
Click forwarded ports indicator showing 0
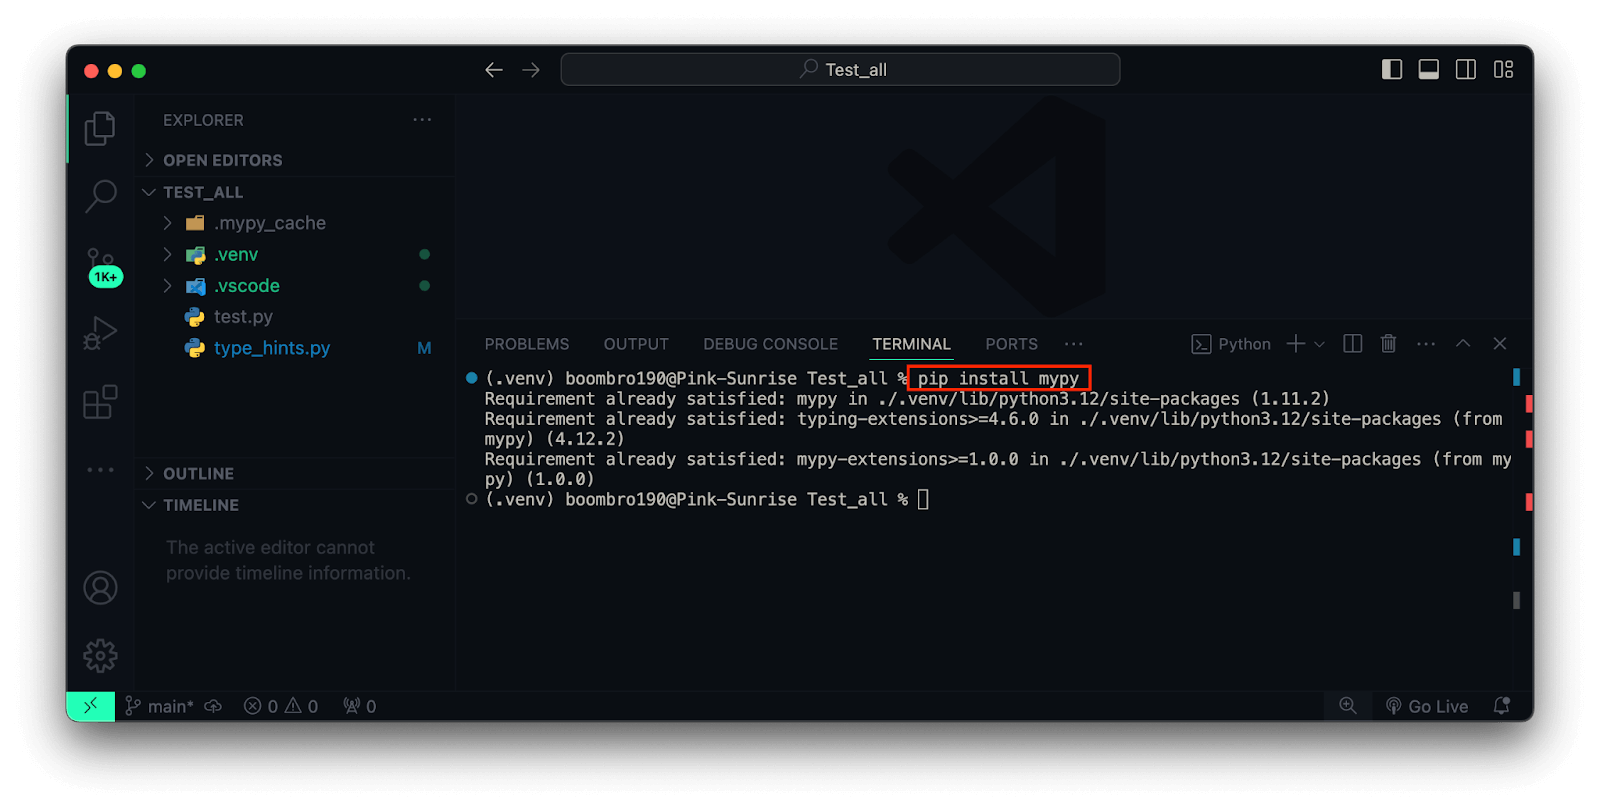pyautogui.click(x=360, y=706)
